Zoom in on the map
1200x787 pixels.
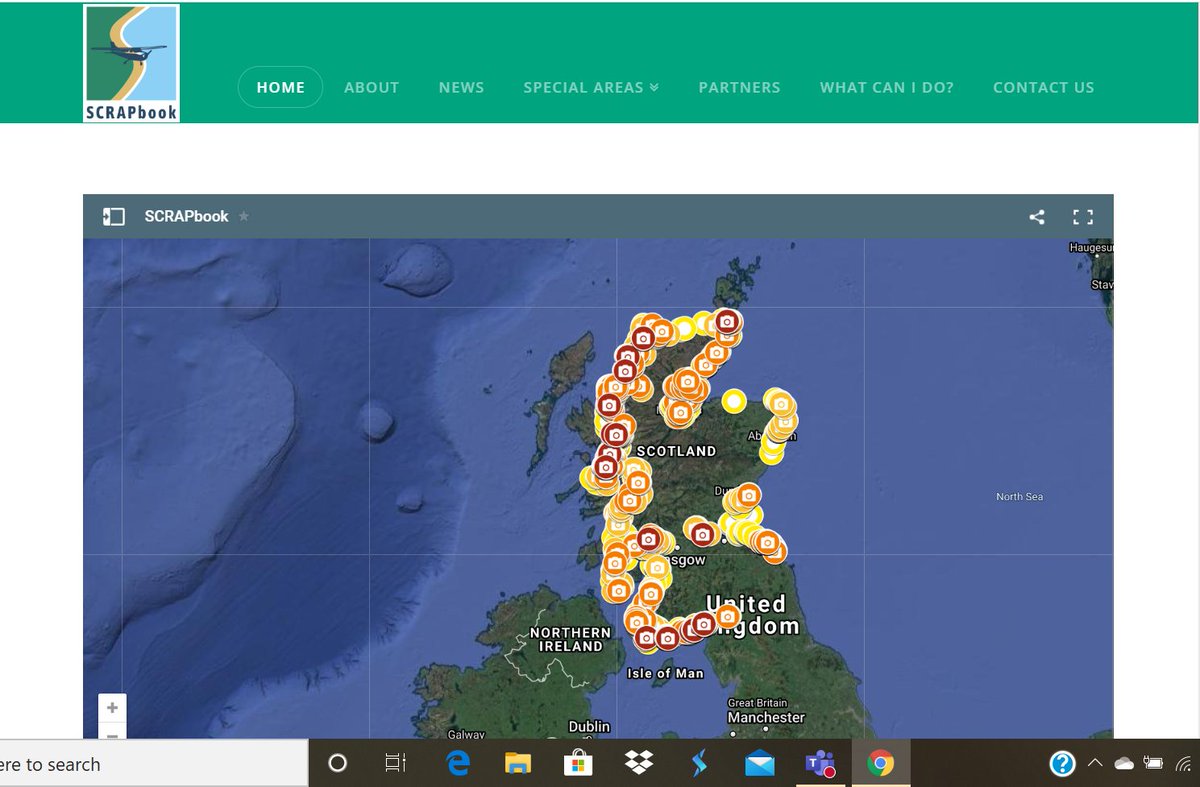[111, 707]
